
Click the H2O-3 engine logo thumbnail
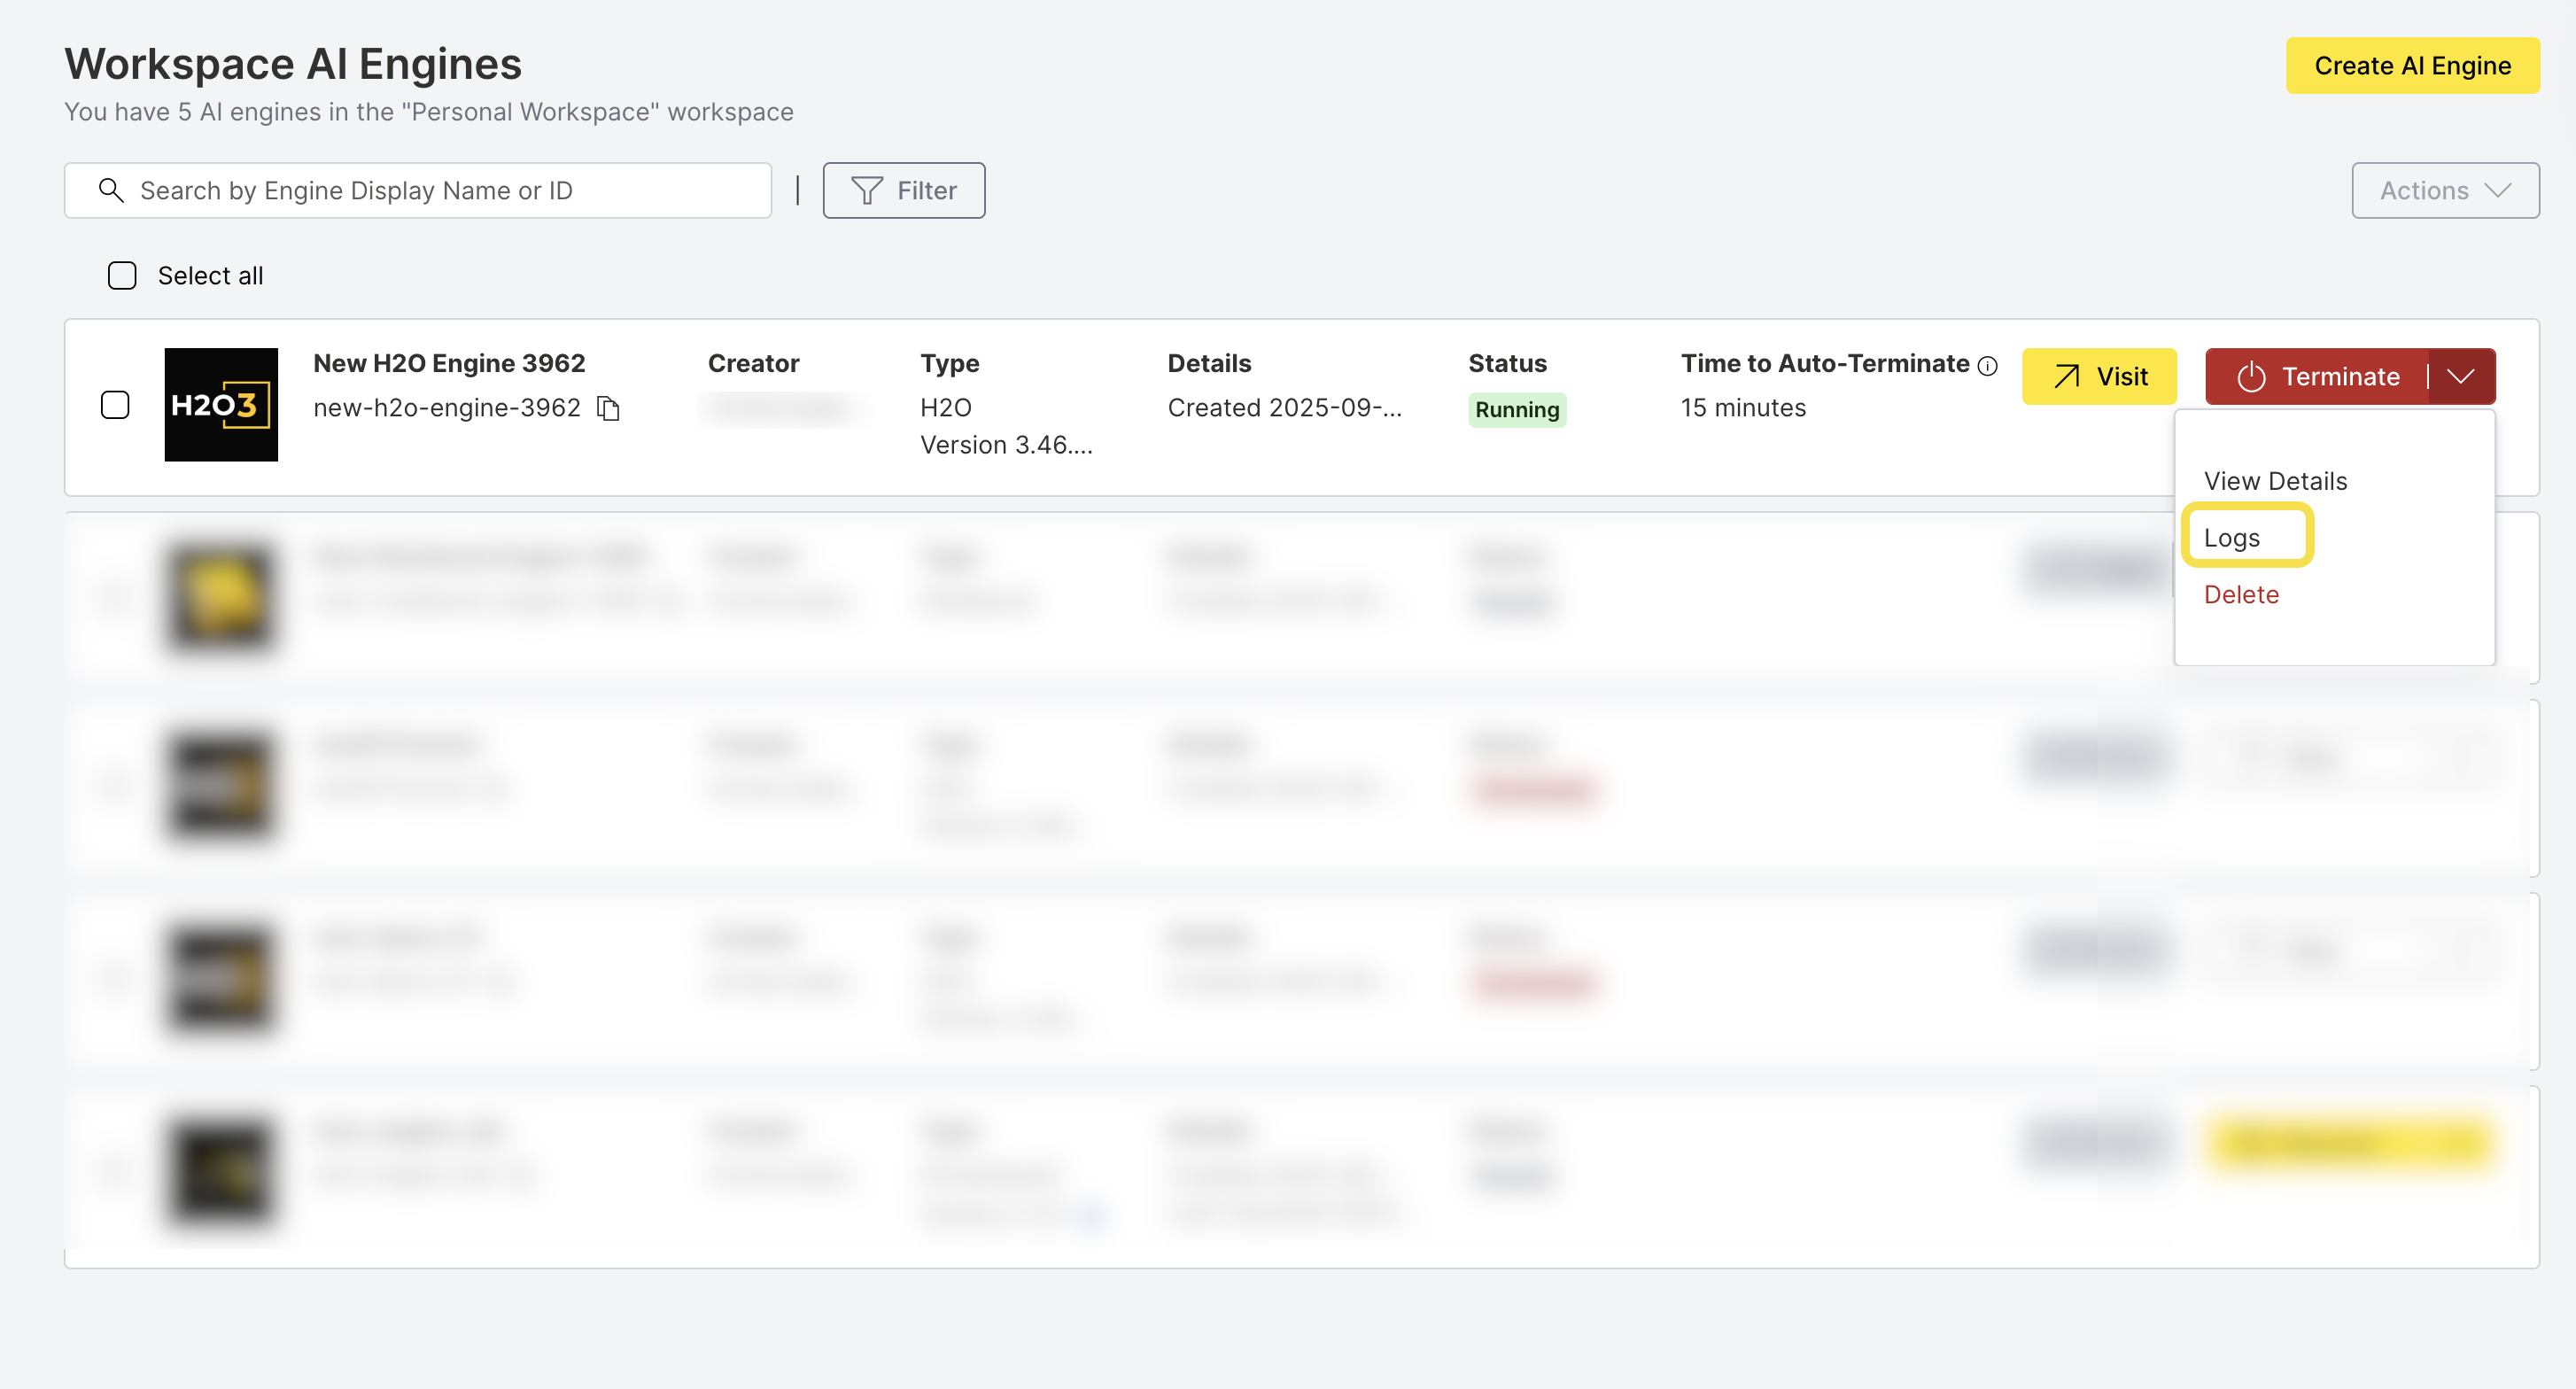pyautogui.click(x=221, y=404)
